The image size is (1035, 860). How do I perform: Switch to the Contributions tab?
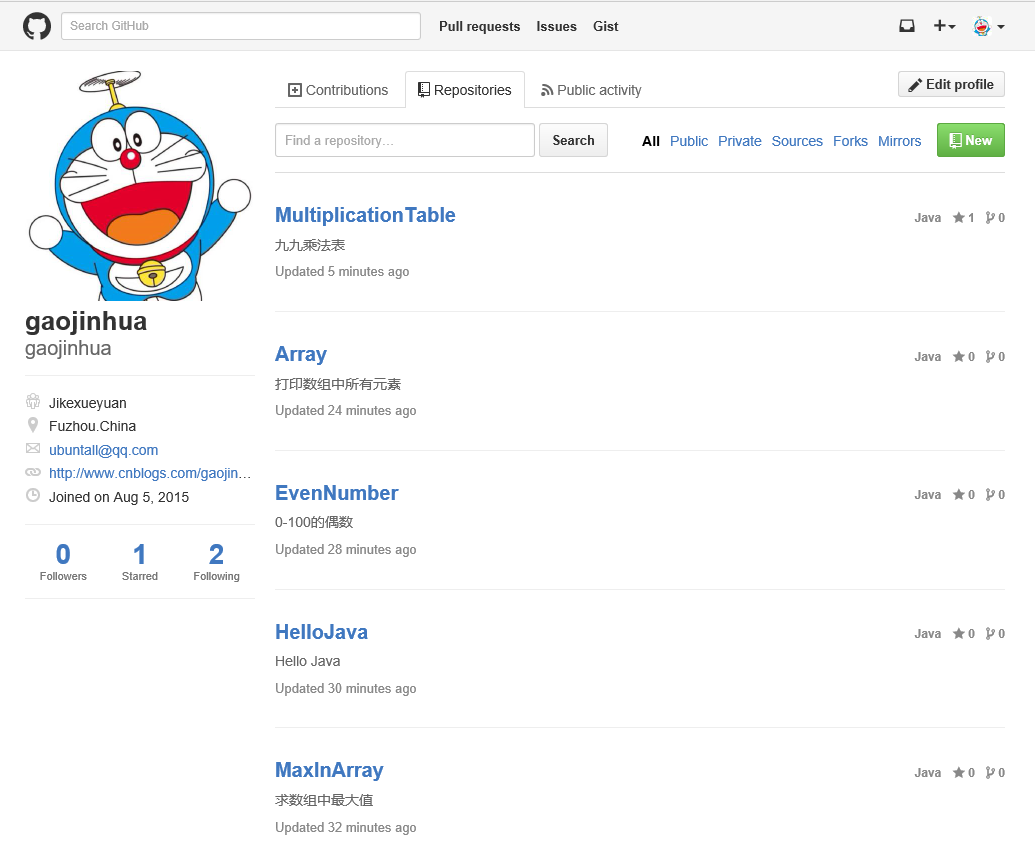338,90
